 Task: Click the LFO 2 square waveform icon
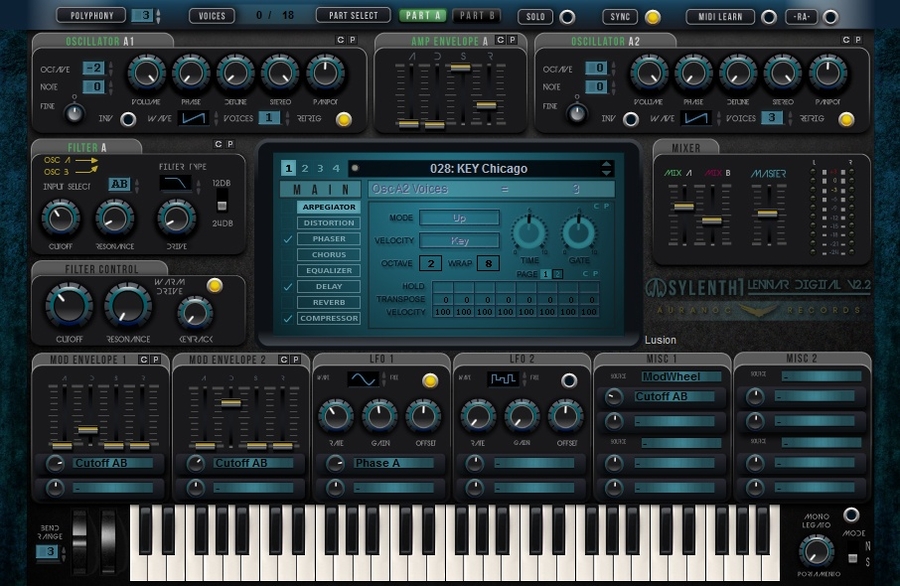pos(502,380)
